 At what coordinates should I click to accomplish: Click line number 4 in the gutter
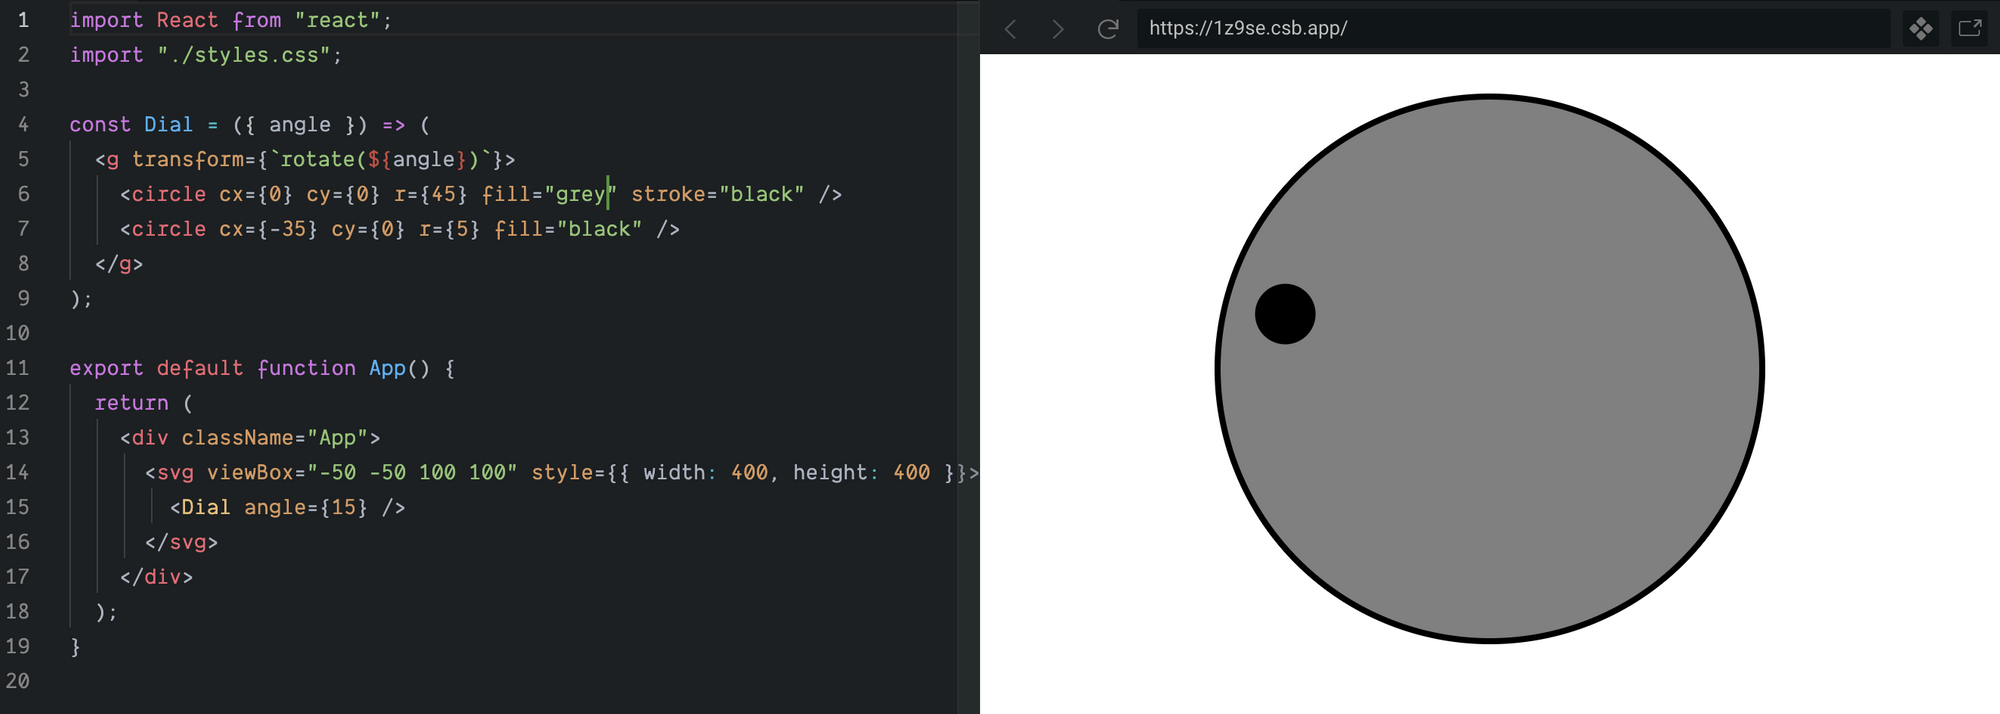(23, 125)
